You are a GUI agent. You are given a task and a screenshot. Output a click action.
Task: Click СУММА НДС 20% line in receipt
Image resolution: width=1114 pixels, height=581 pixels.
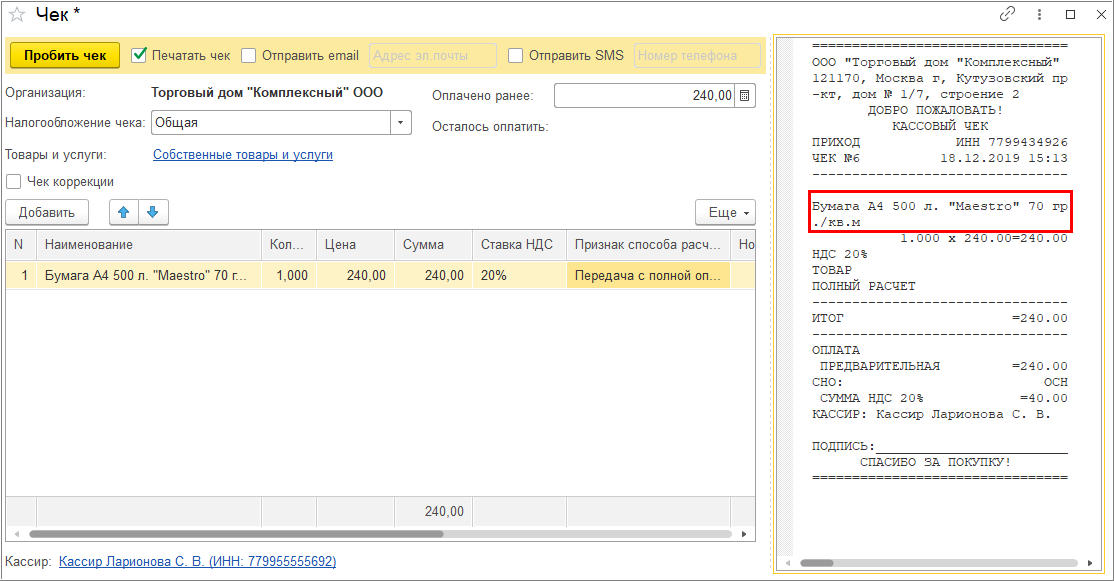pos(940,398)
